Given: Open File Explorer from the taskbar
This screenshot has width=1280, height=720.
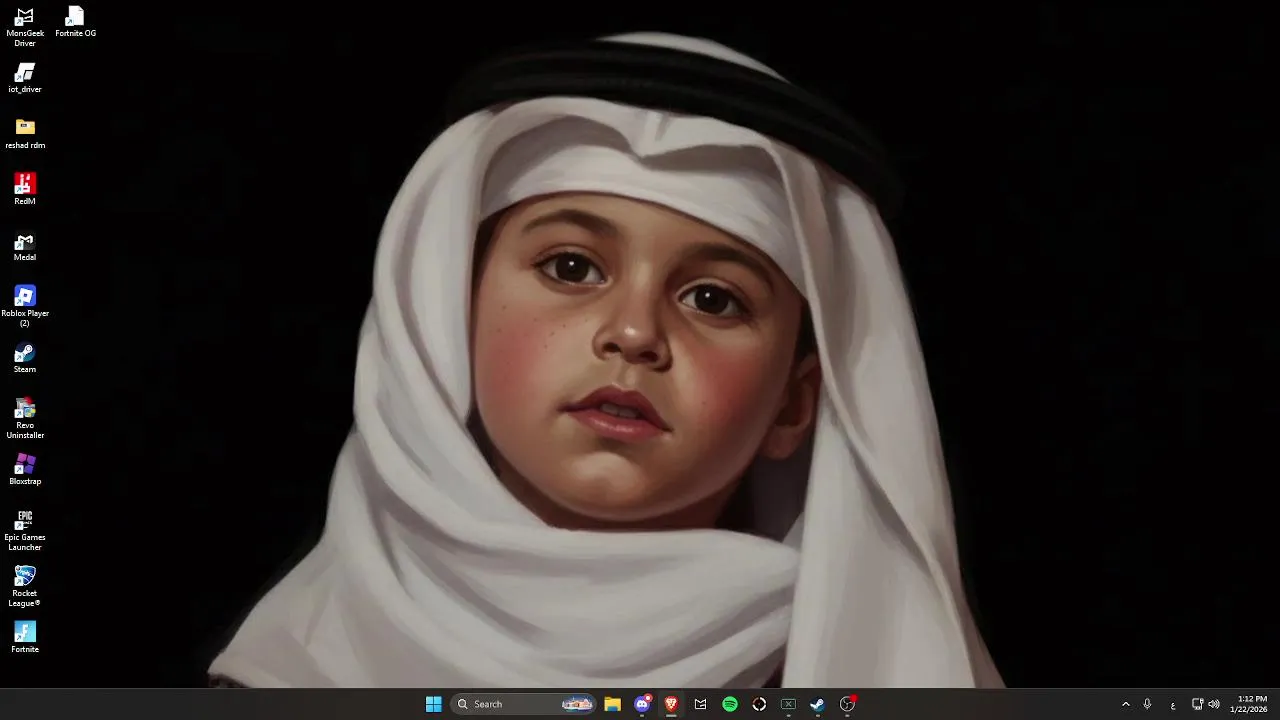Looking at the screenshot, I should point(612,704).
